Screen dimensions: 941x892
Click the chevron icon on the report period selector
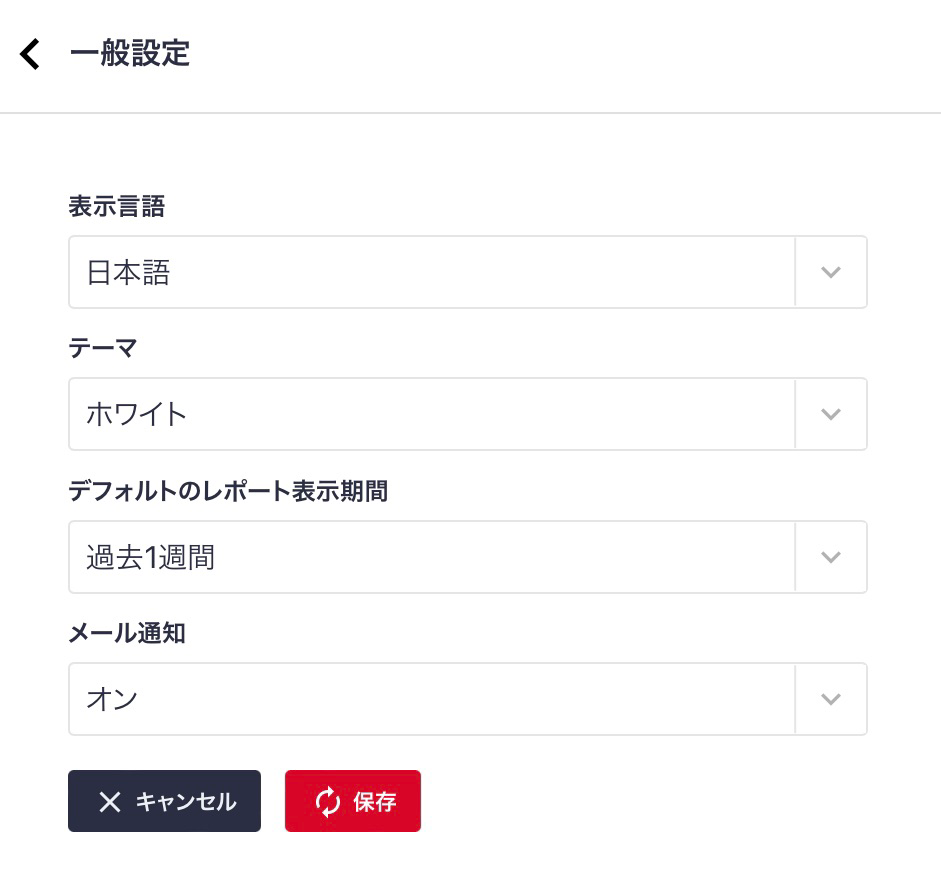[x=830, y=557]
